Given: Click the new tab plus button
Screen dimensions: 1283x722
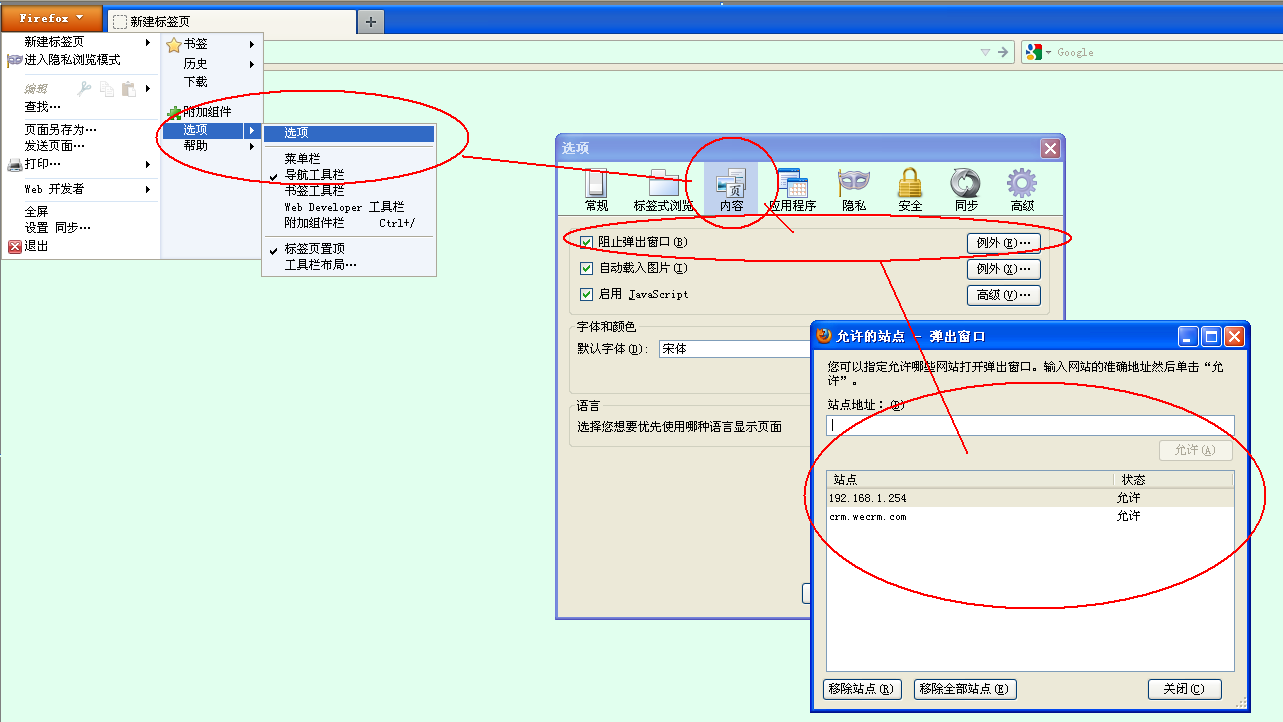Looking at the screenshot, I should [x=371, y=22].
